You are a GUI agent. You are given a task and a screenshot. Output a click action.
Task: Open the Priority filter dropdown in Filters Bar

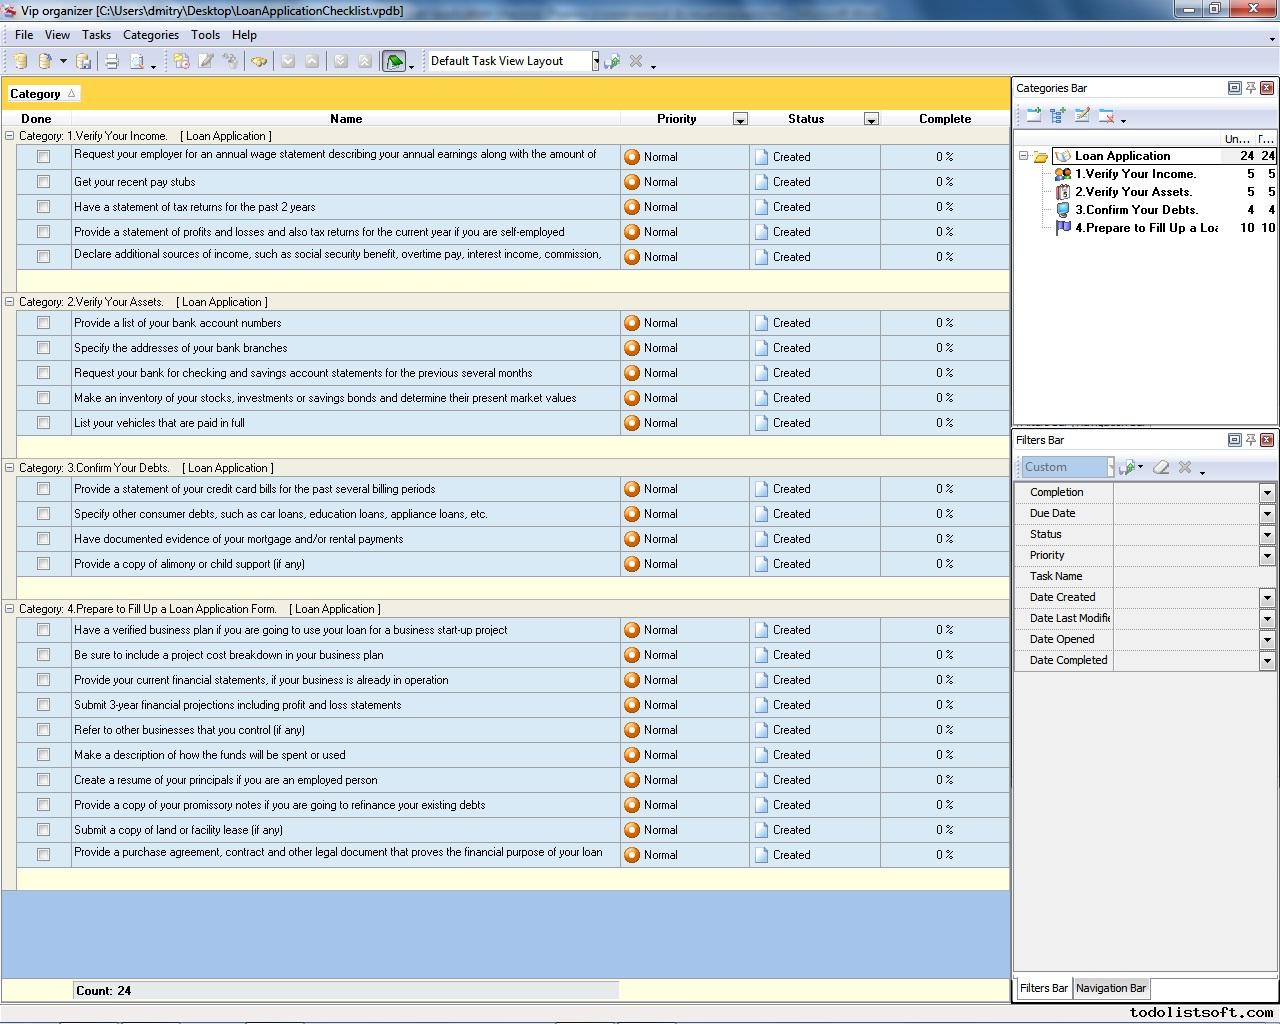click(x=1266, y=556)
